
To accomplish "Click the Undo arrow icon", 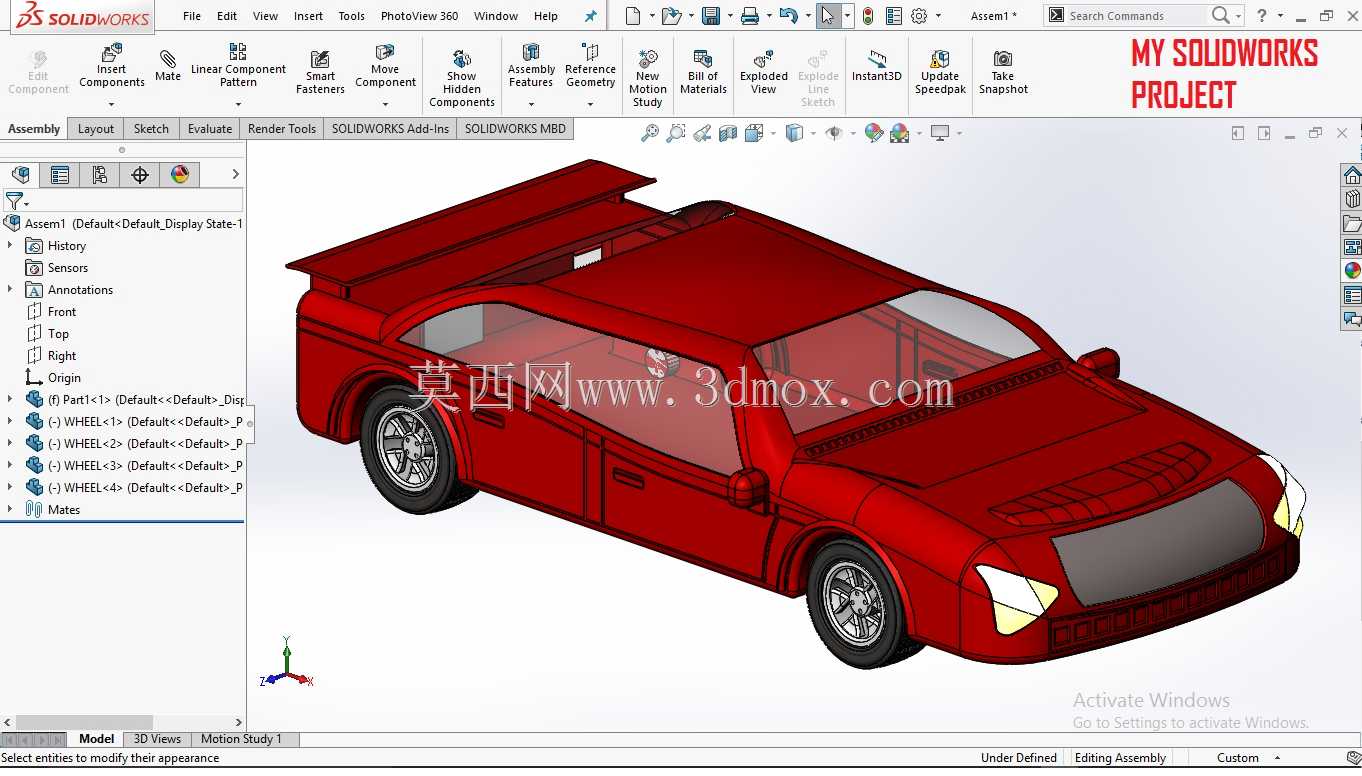I will [x=788, y=16].
